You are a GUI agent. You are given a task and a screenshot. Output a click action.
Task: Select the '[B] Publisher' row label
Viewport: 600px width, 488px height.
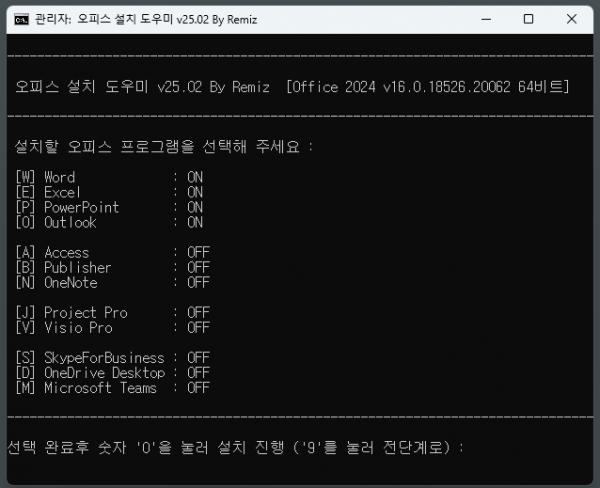[63, 268]
